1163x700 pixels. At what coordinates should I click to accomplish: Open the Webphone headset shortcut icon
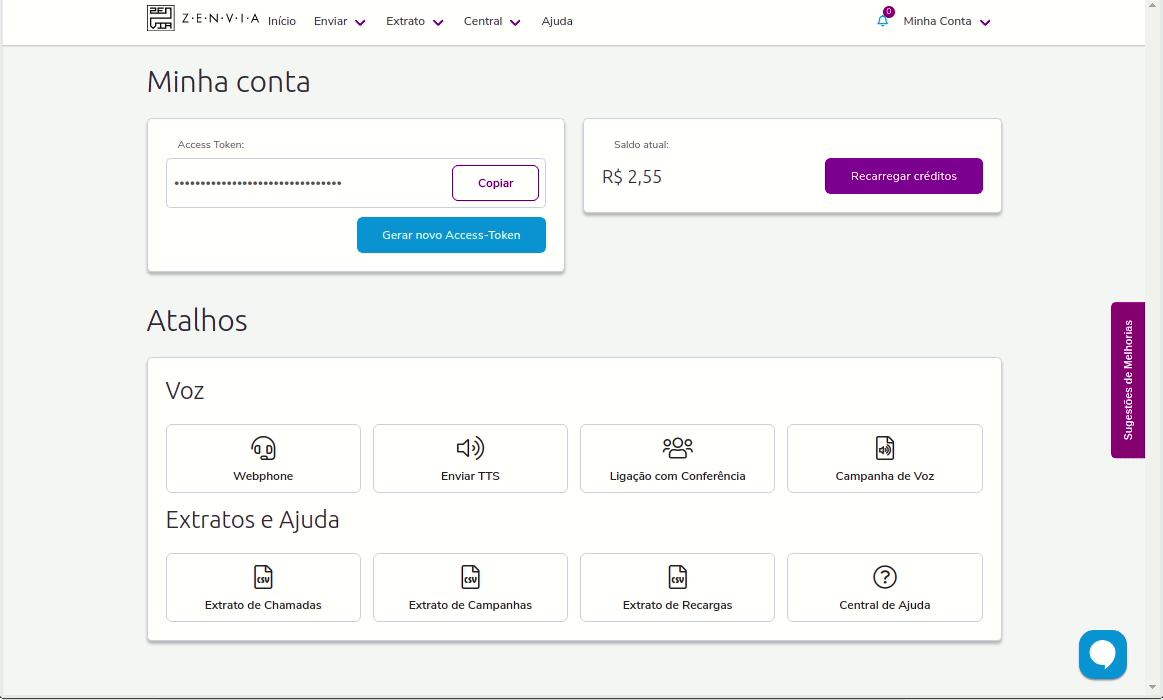pos(263,448)
